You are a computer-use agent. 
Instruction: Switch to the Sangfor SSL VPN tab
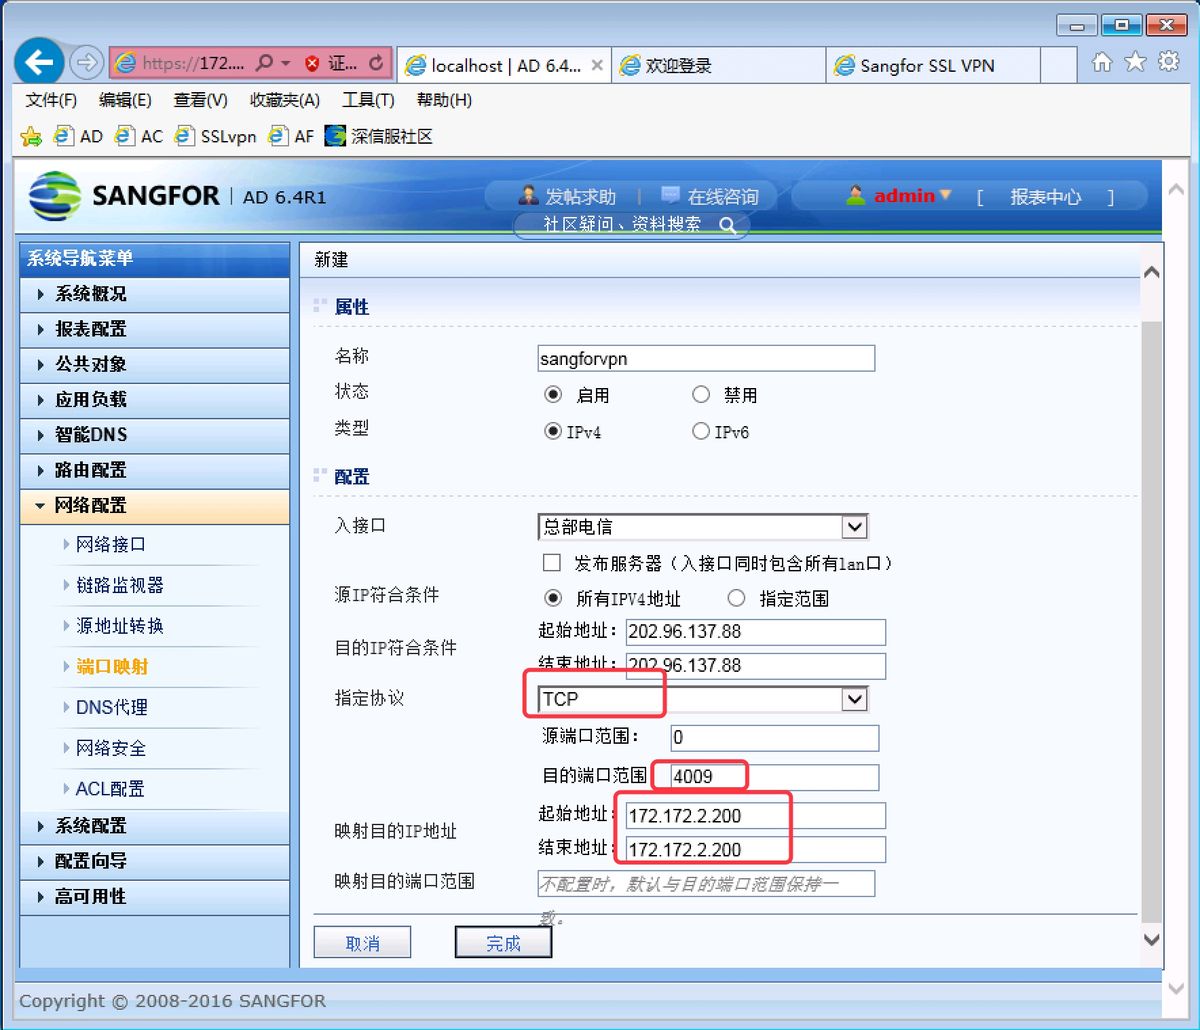point(932,64)
